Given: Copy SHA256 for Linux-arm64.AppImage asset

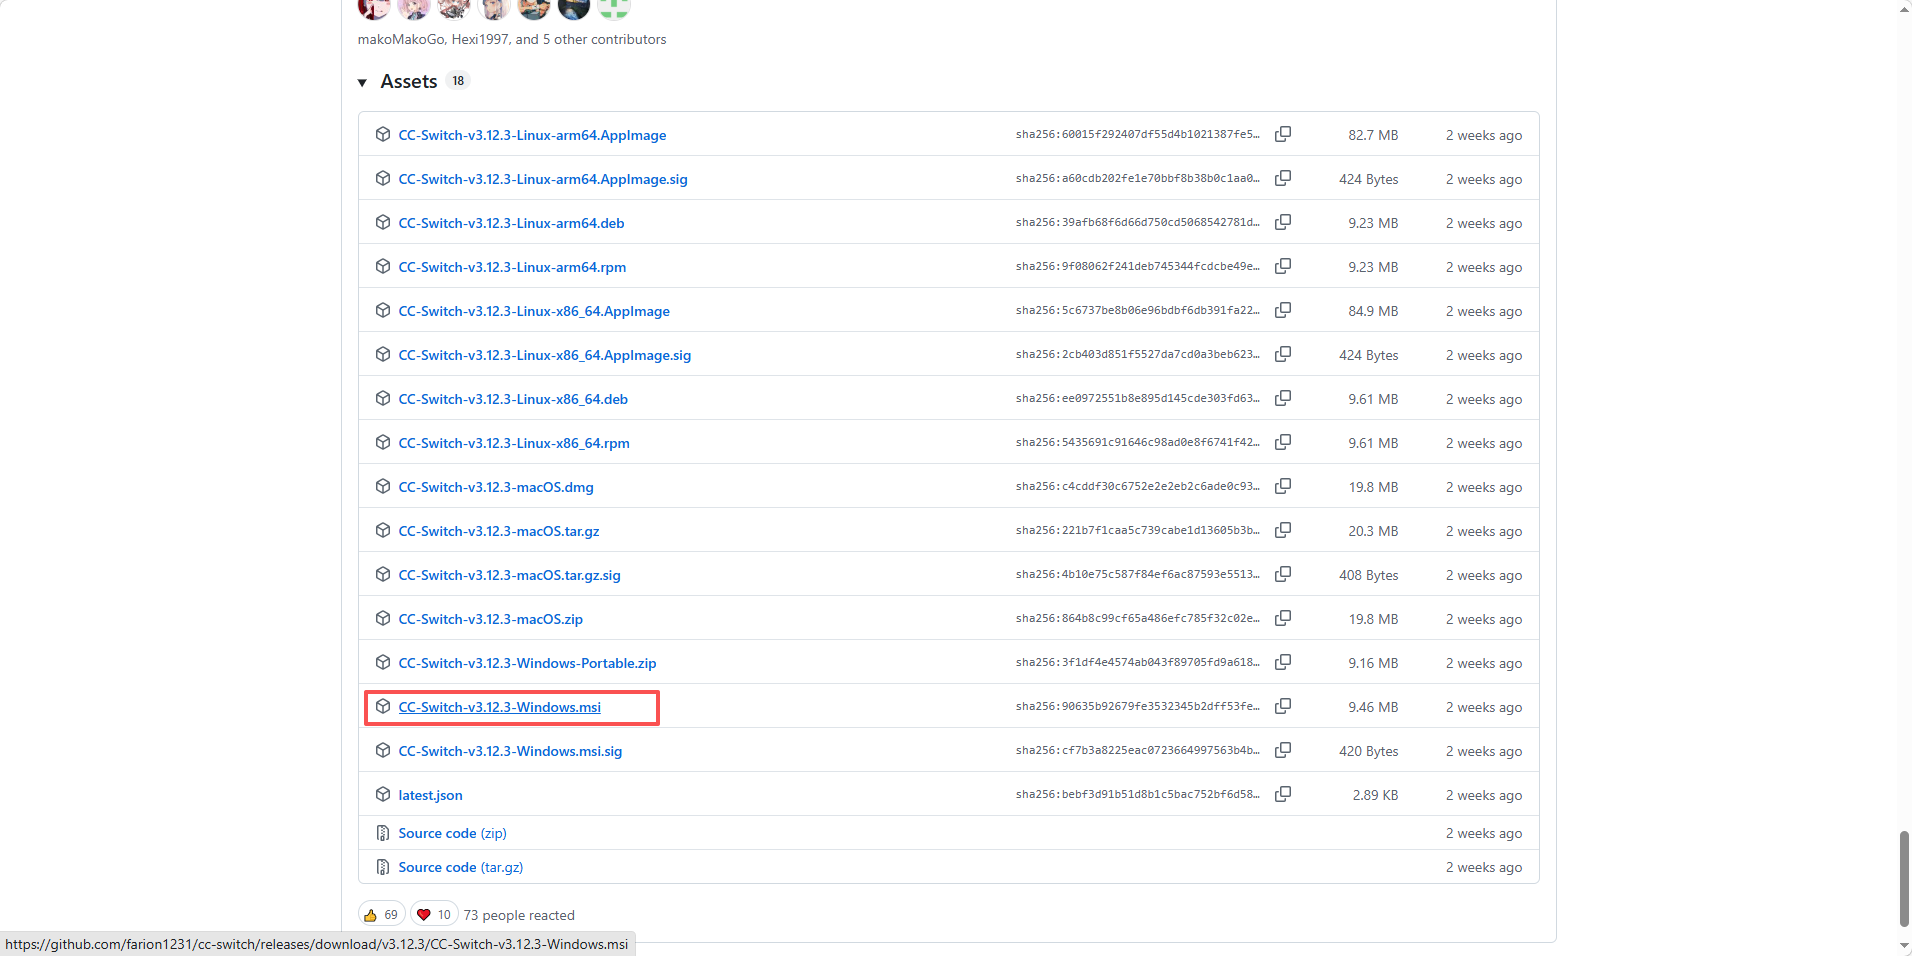Looking at the screenshot, I should [x=1283, y=134].
